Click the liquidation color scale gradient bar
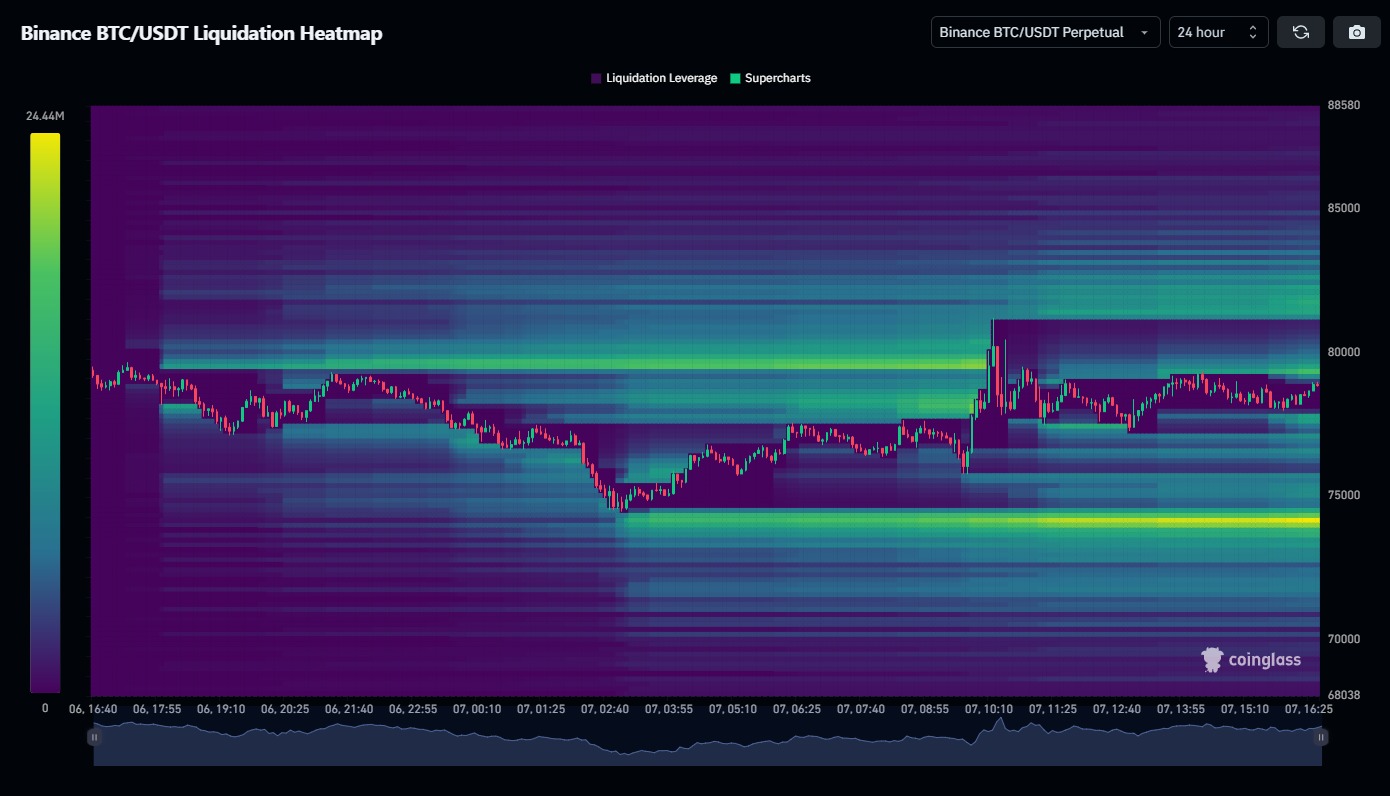 45,413
